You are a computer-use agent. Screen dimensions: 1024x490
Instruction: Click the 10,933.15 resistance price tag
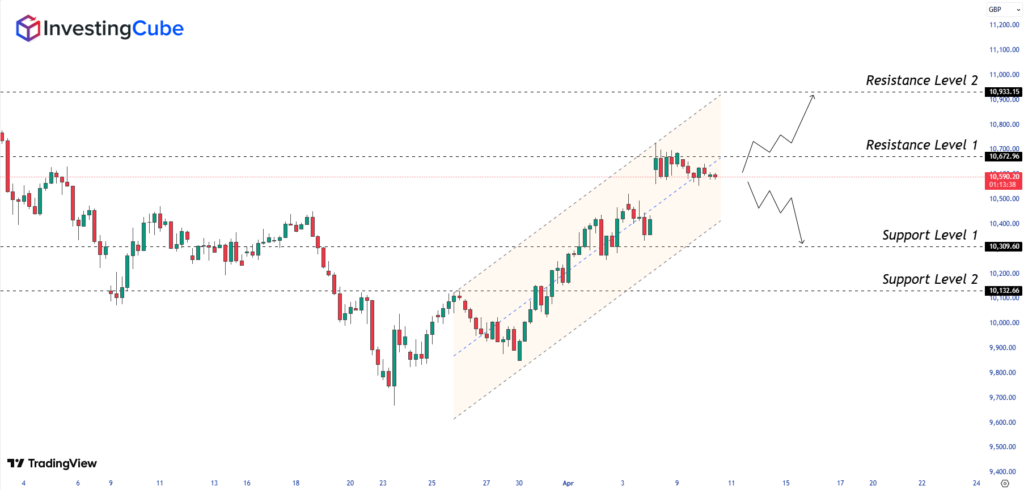(1002, 92)
